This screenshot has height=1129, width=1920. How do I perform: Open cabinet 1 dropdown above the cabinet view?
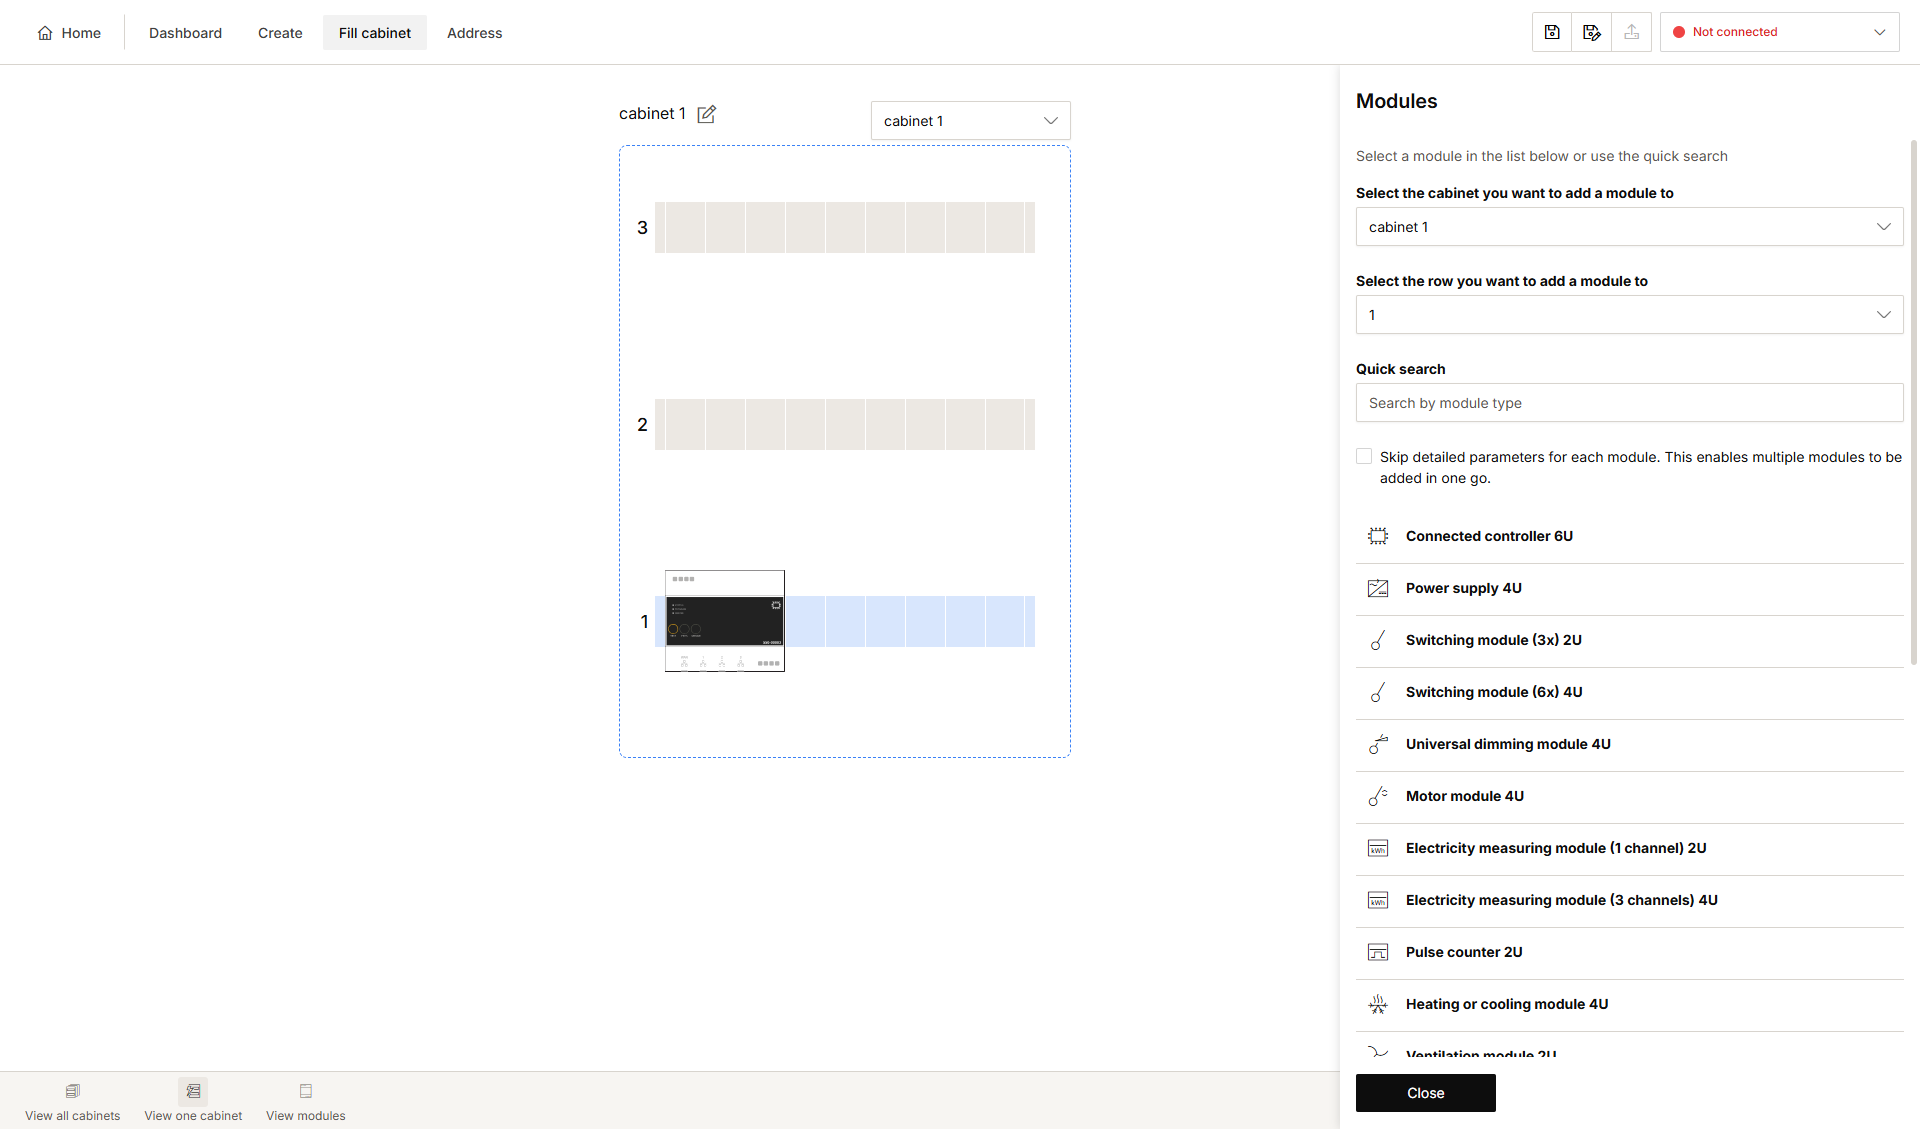pos(970,121)
